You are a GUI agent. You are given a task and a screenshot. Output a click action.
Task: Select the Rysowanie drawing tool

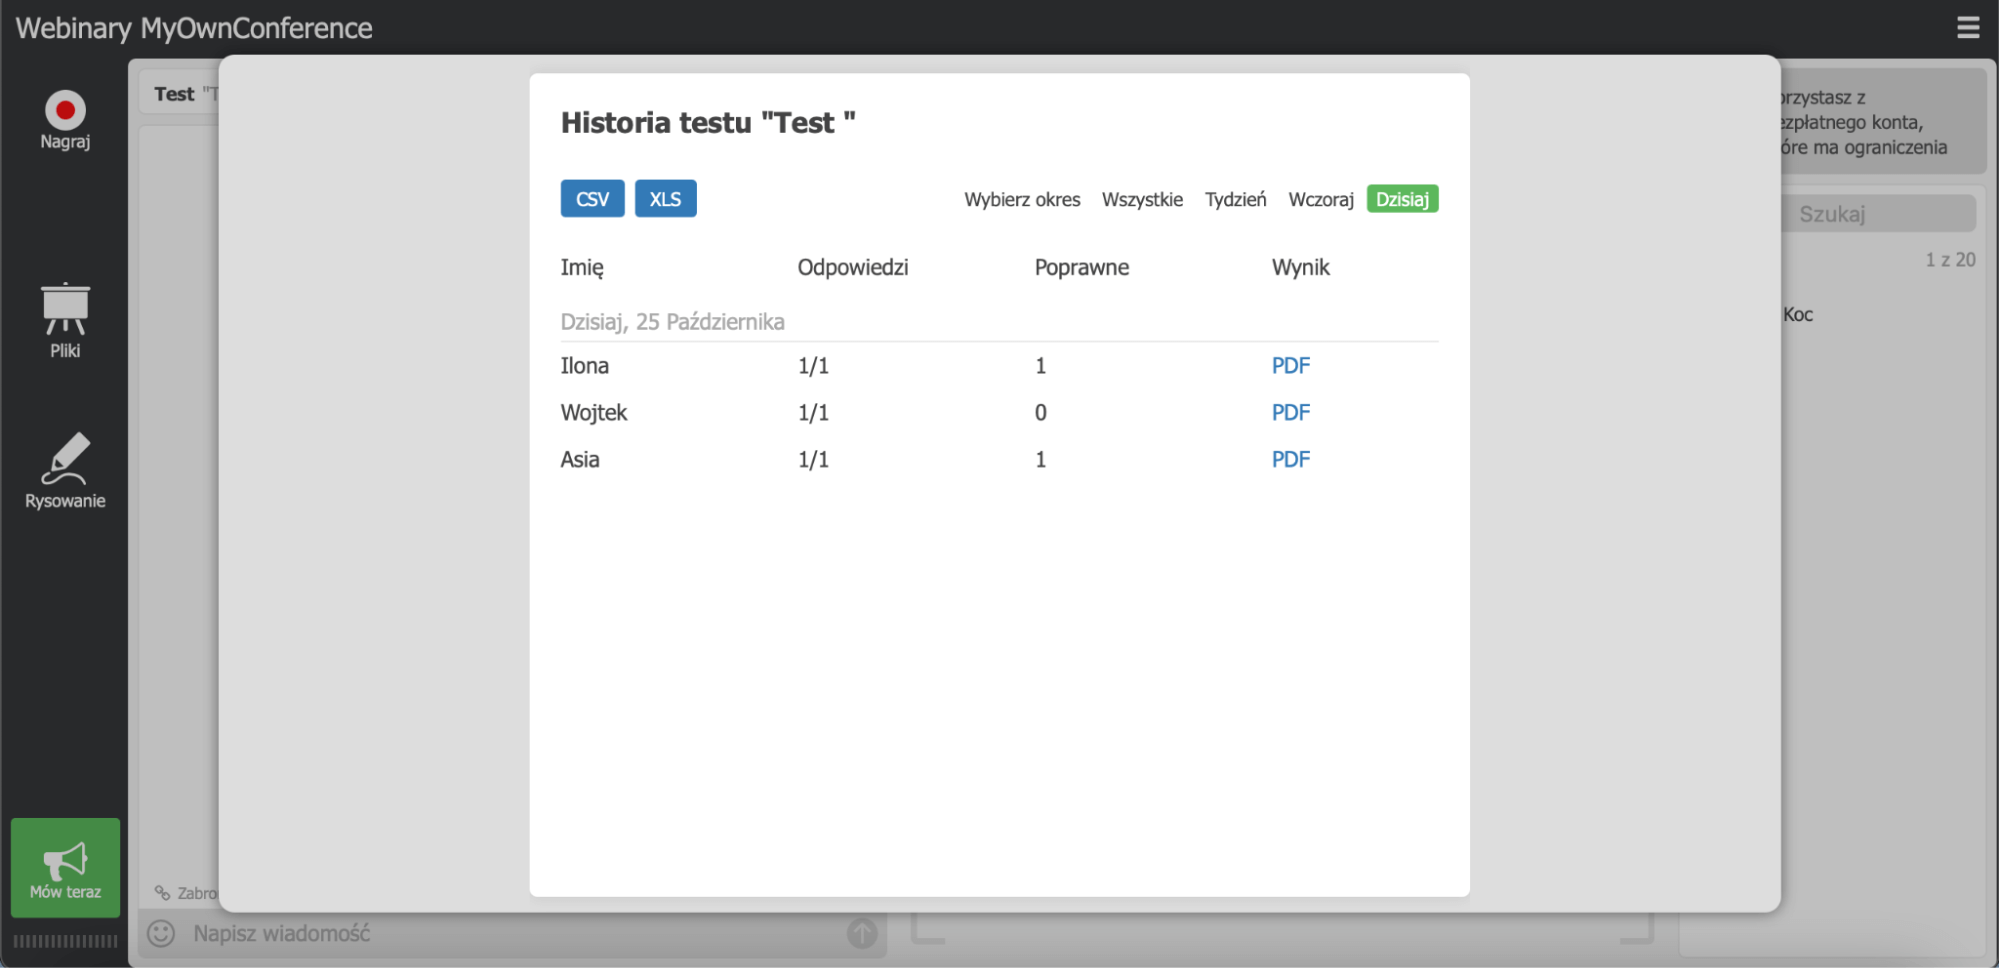click(x=65, y=459)
